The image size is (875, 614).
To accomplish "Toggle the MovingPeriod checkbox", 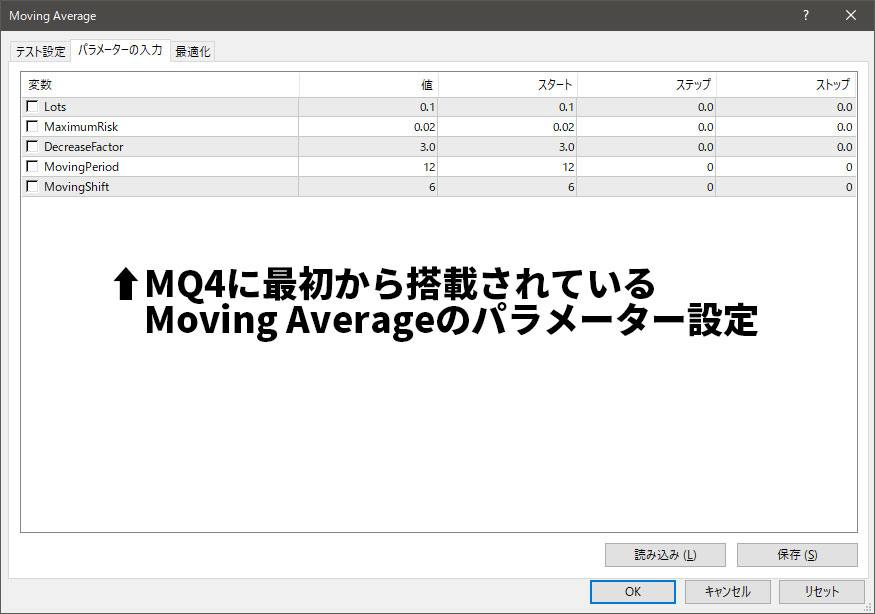I will pyautogui.click(x=33, y=167).
